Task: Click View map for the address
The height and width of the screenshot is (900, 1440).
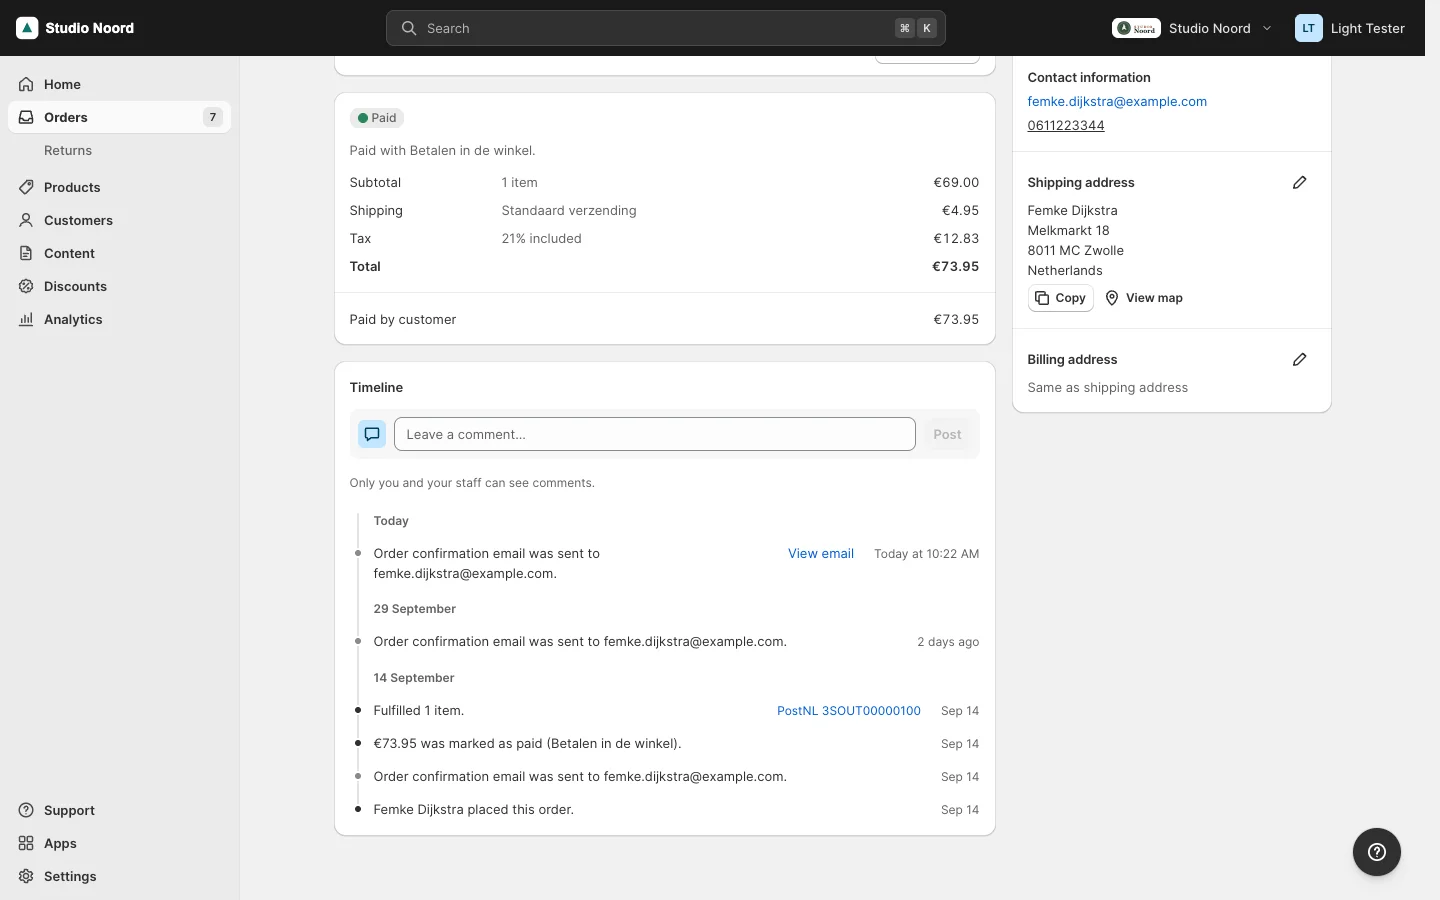Action: 1144,298
